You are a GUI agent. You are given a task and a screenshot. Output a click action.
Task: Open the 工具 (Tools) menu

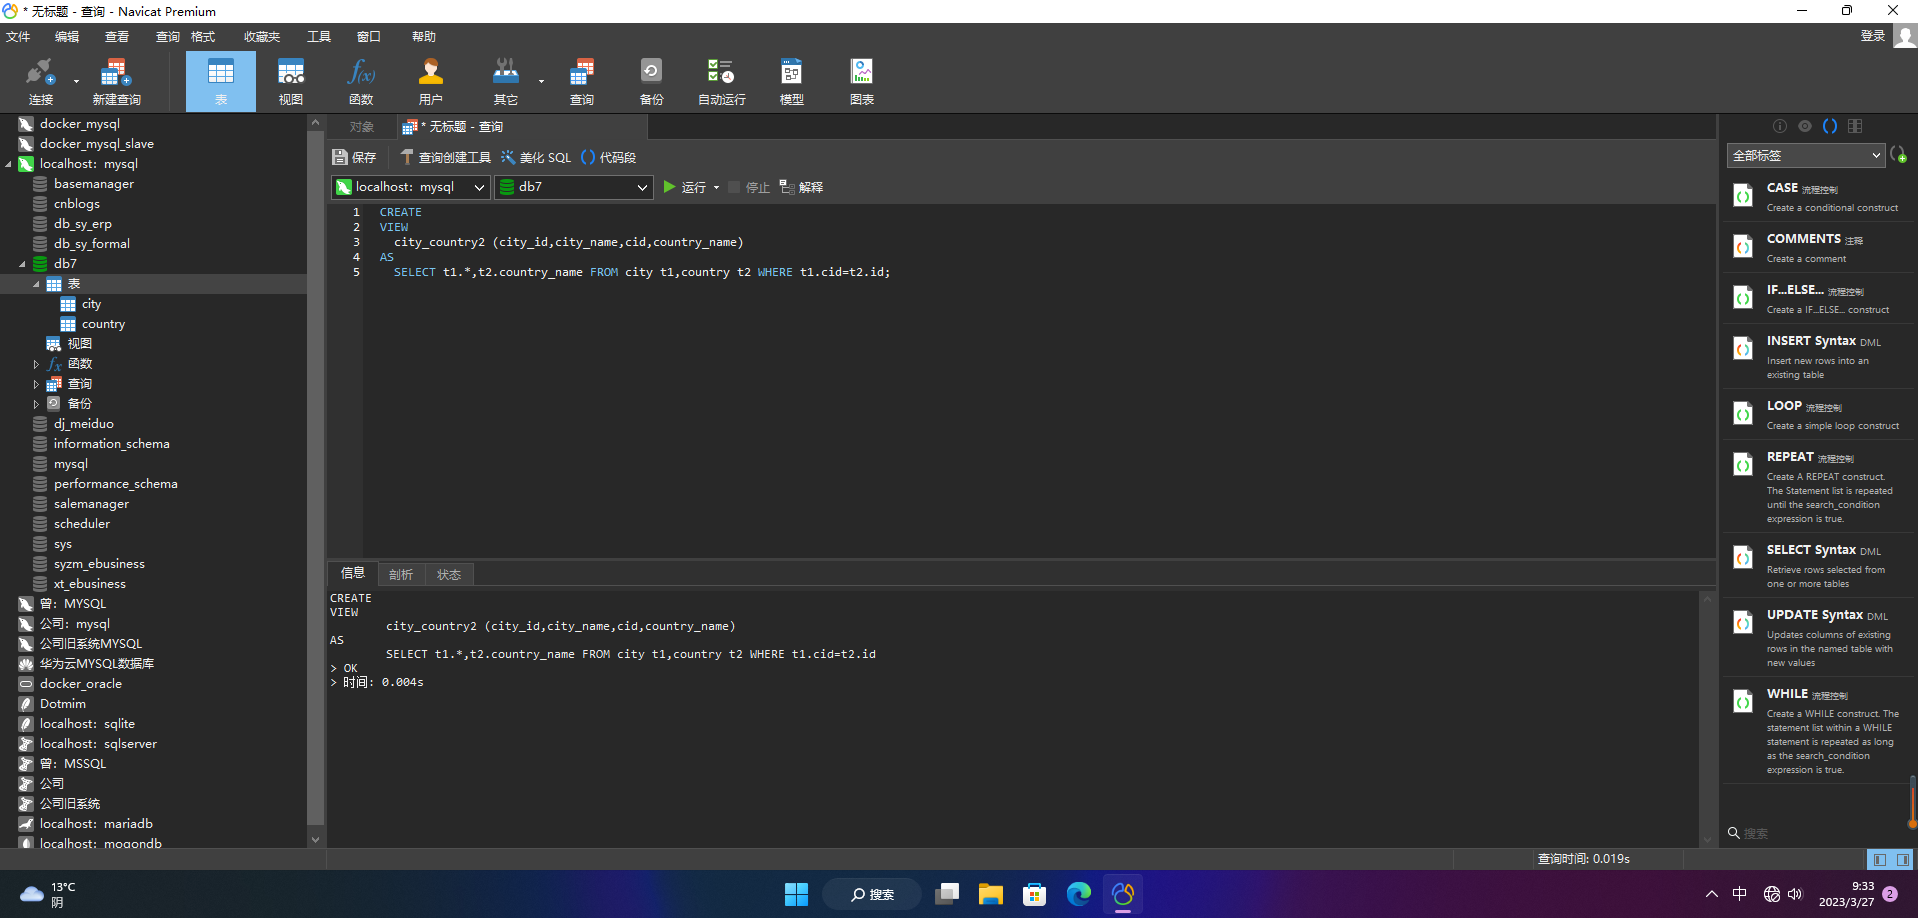319,37
